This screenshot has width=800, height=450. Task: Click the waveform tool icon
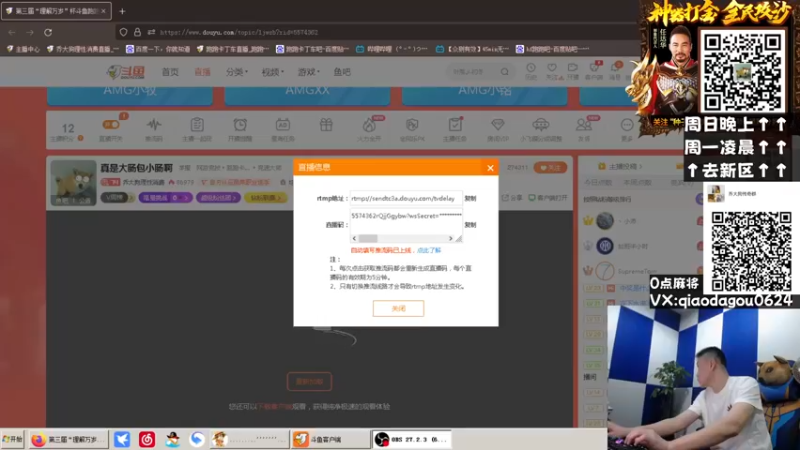click(154, 125)
